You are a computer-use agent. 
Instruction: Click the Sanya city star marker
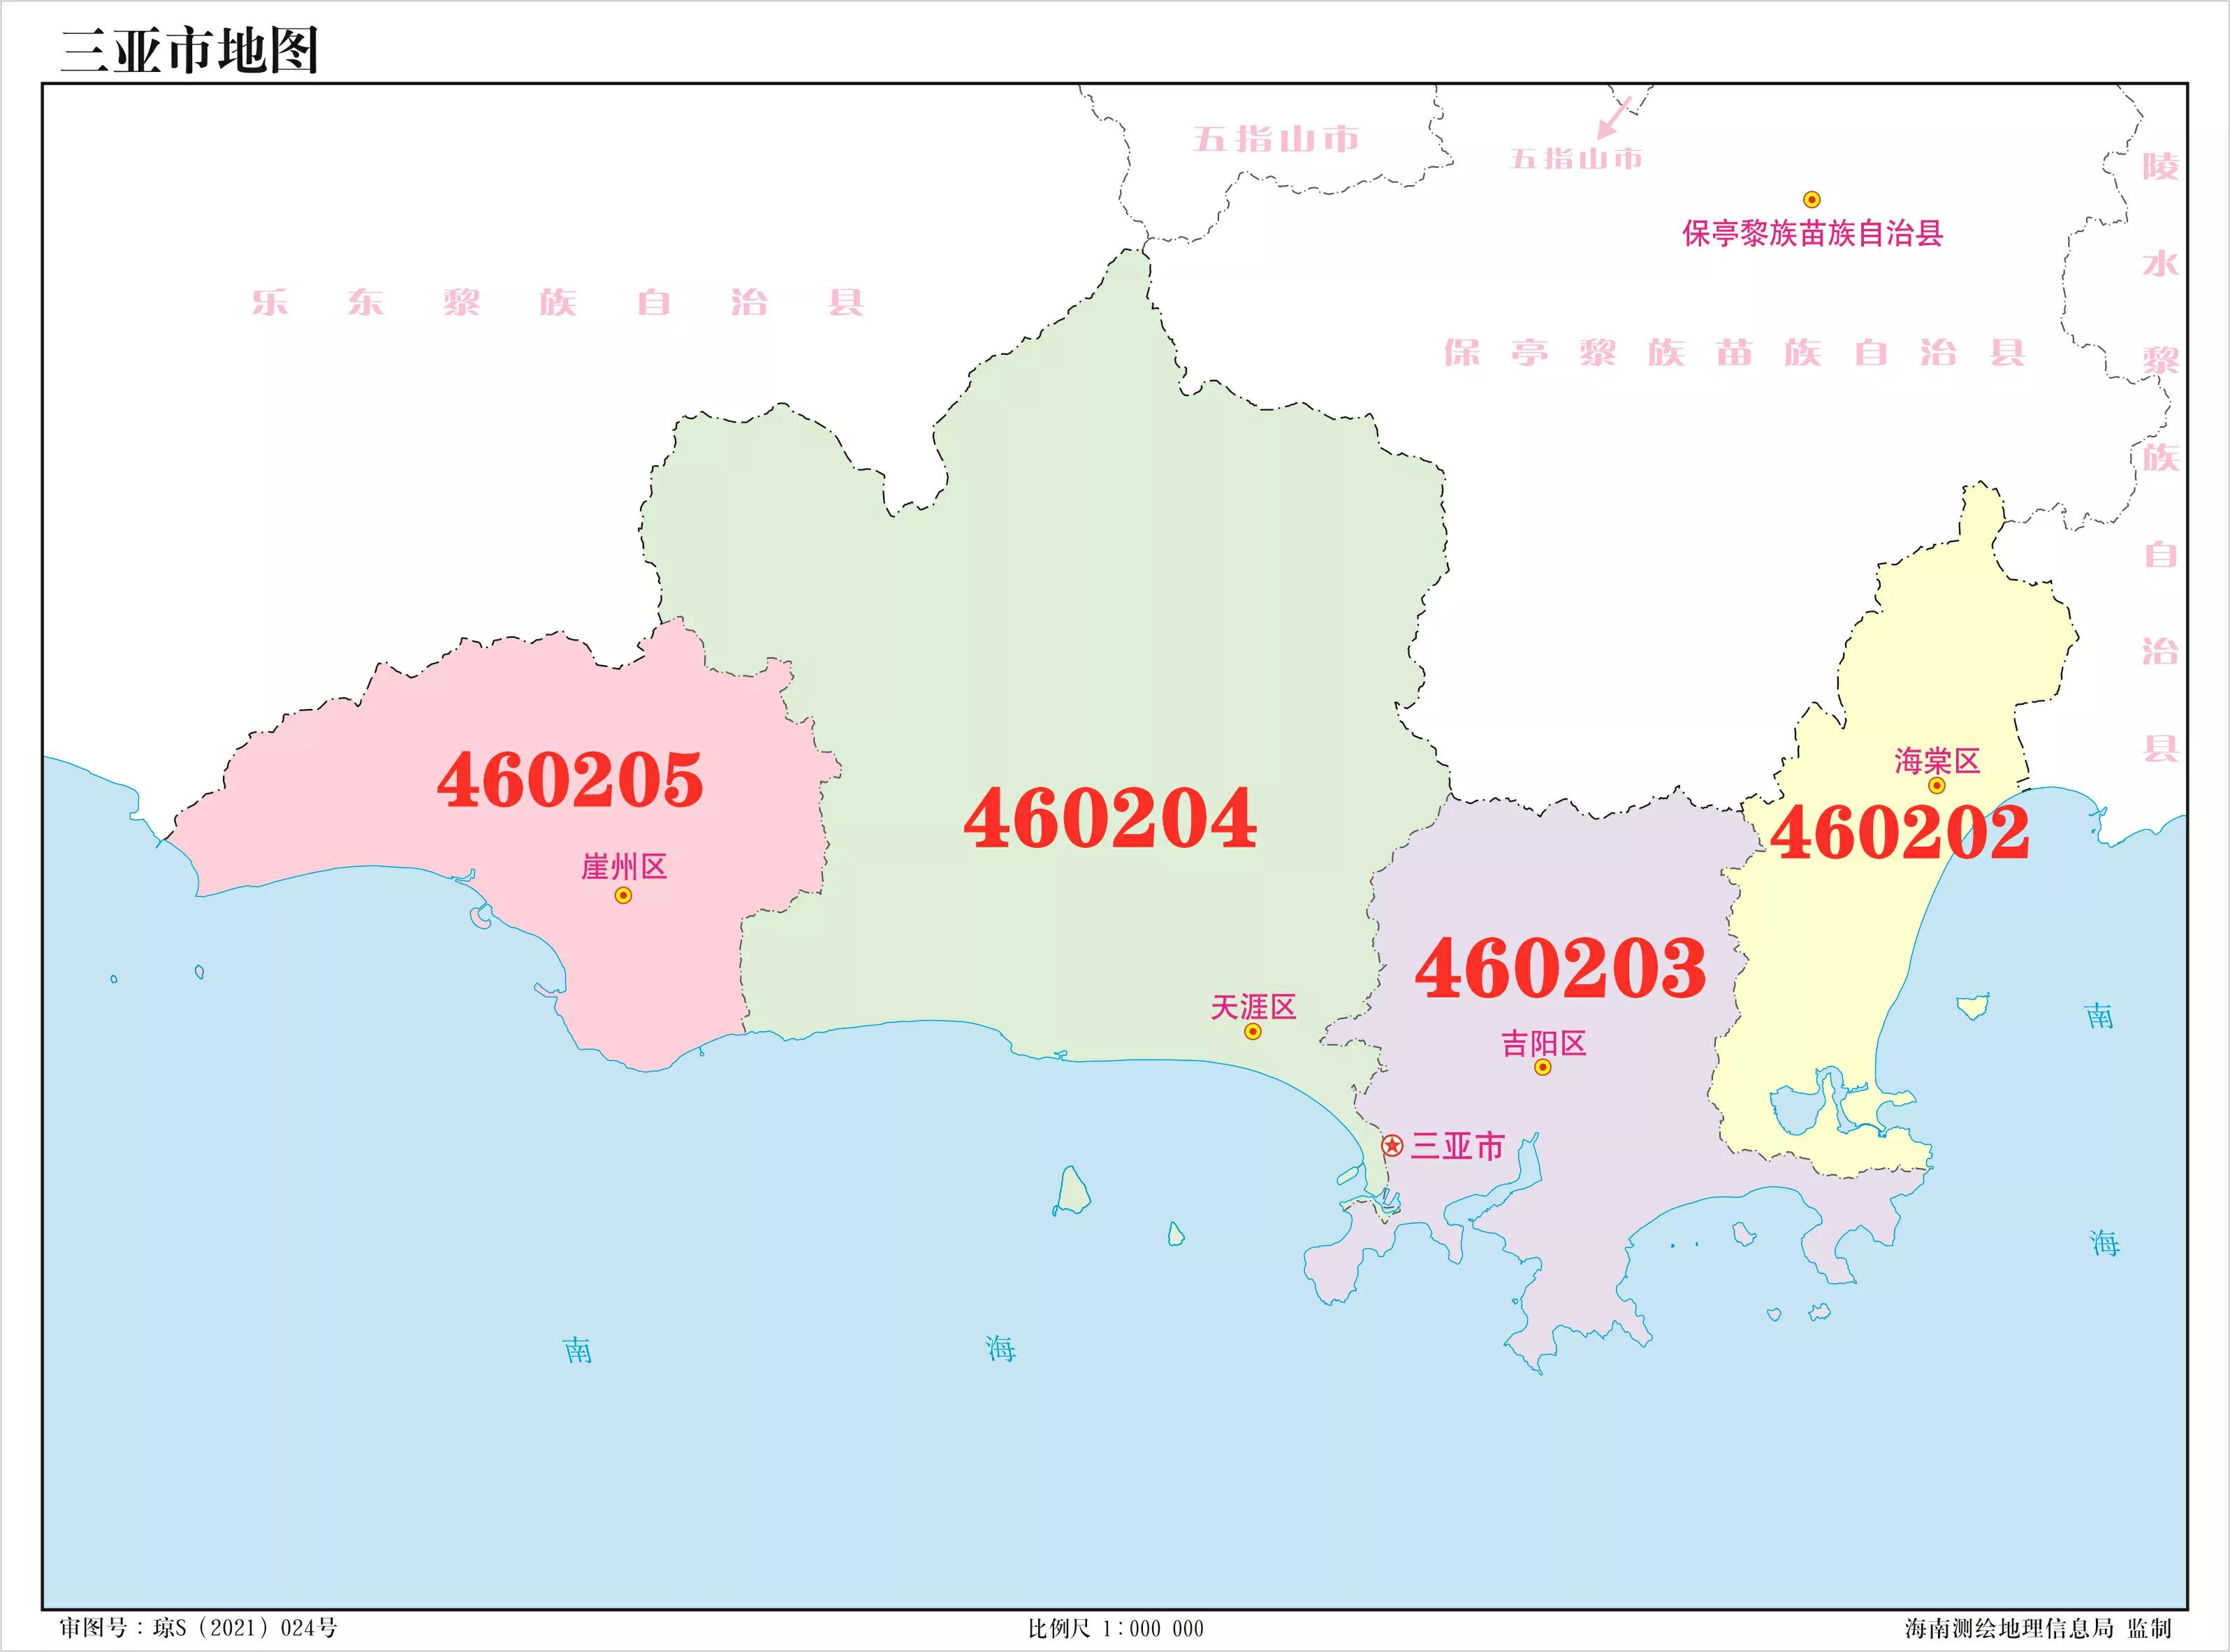[x=1392, y=1145]
